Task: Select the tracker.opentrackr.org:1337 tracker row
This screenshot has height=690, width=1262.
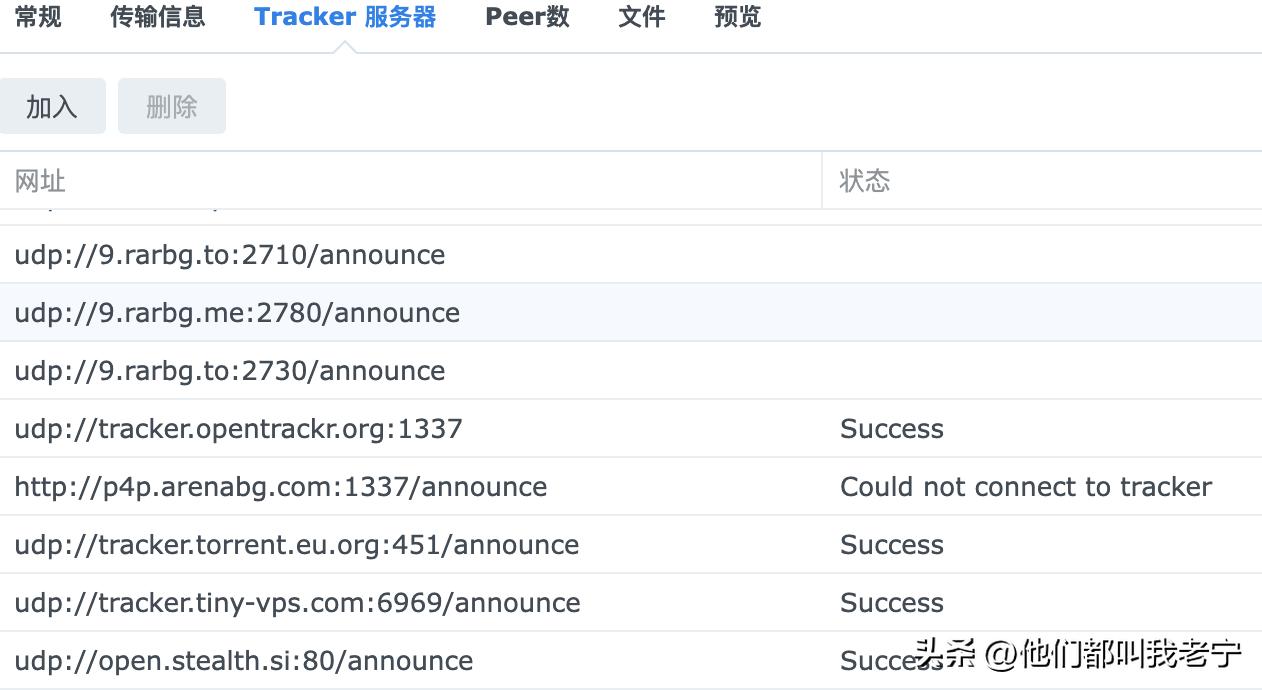Action: click(x=238, y=429)
